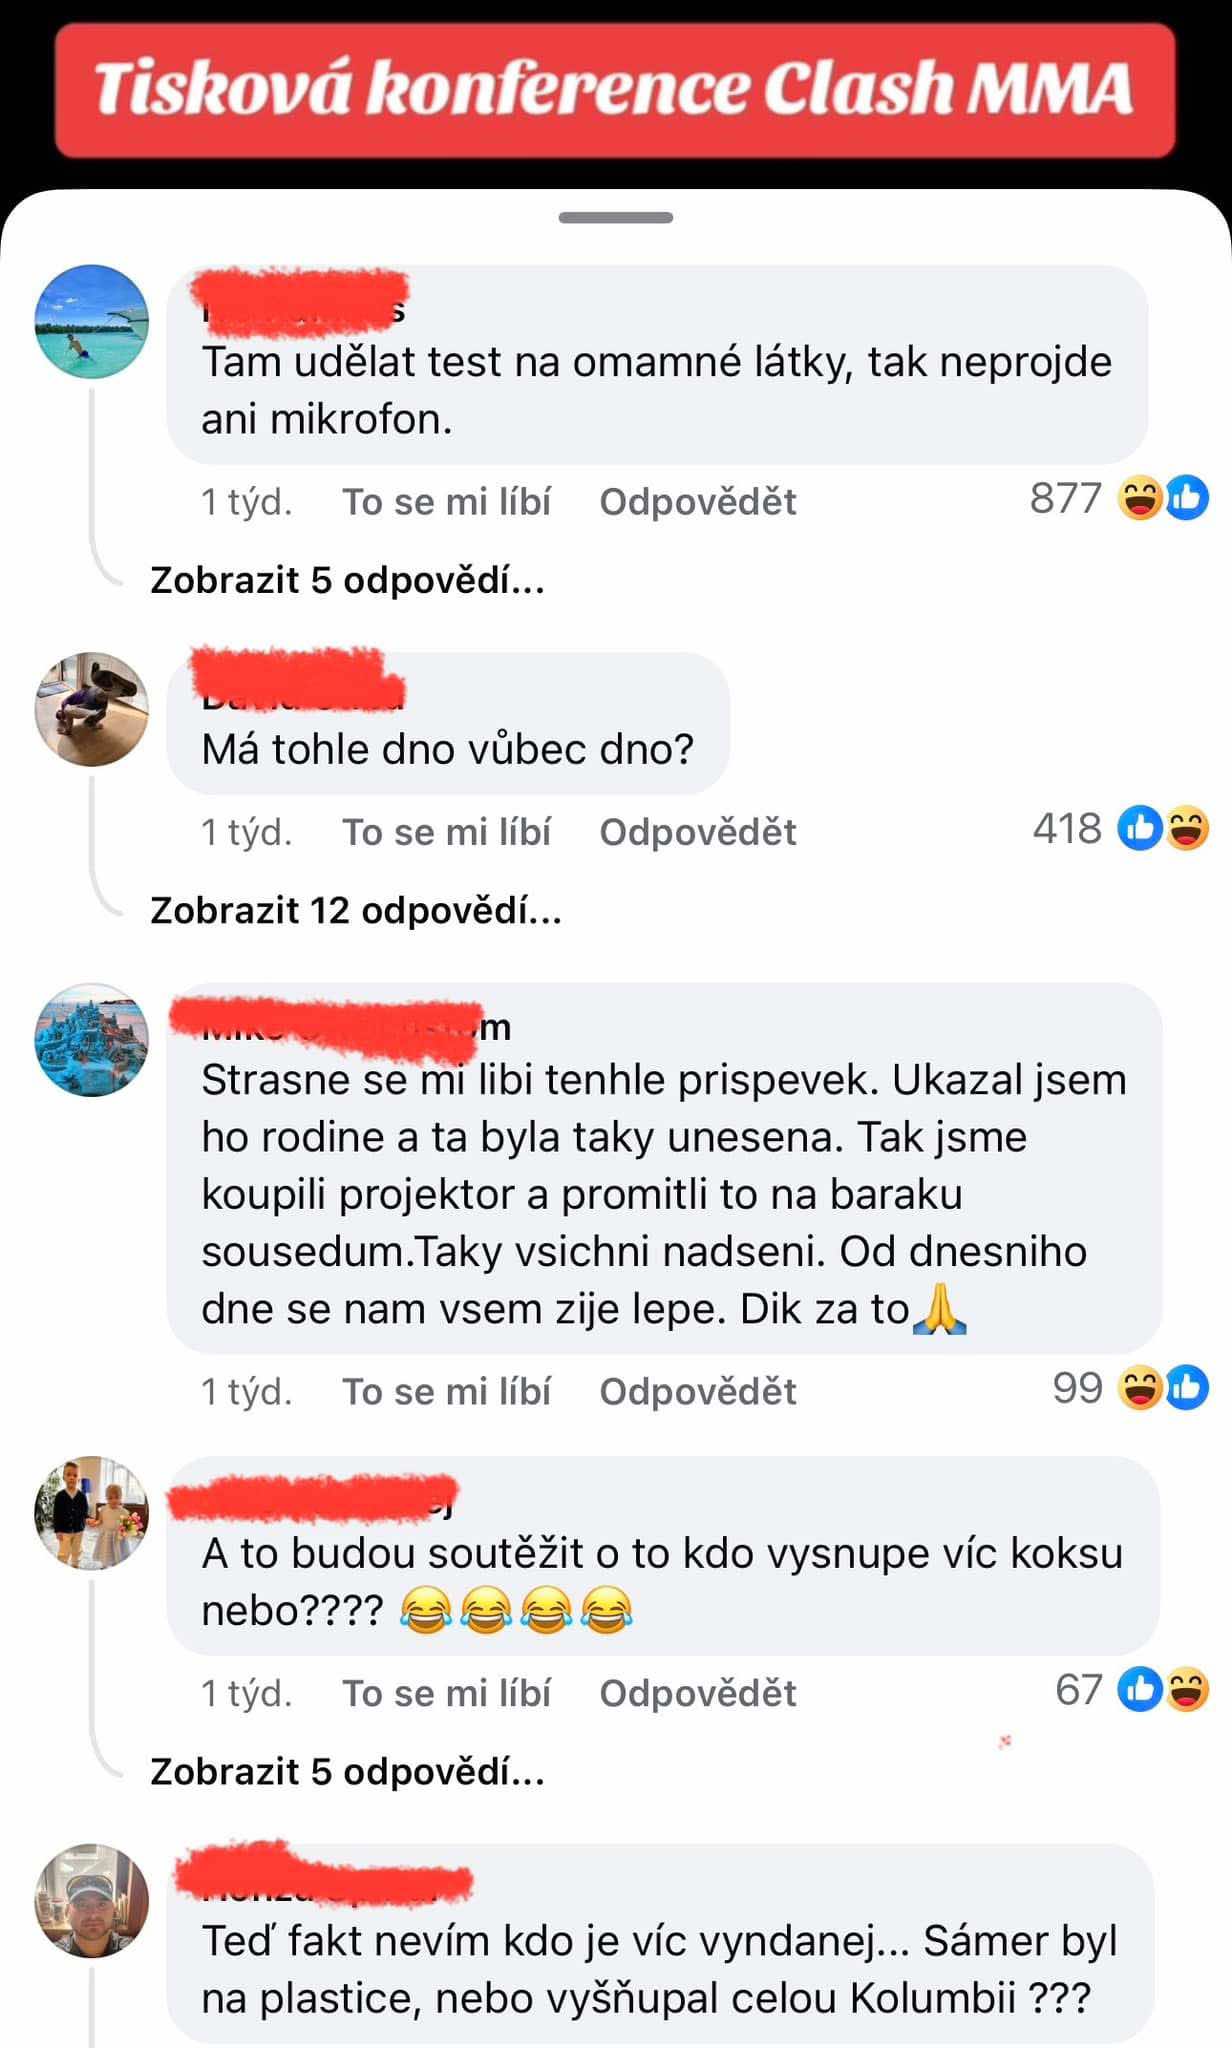This screenshot has height=2048, width=1232.
Task: Open beach avatar of the first commenter
Action: [92, 321]
